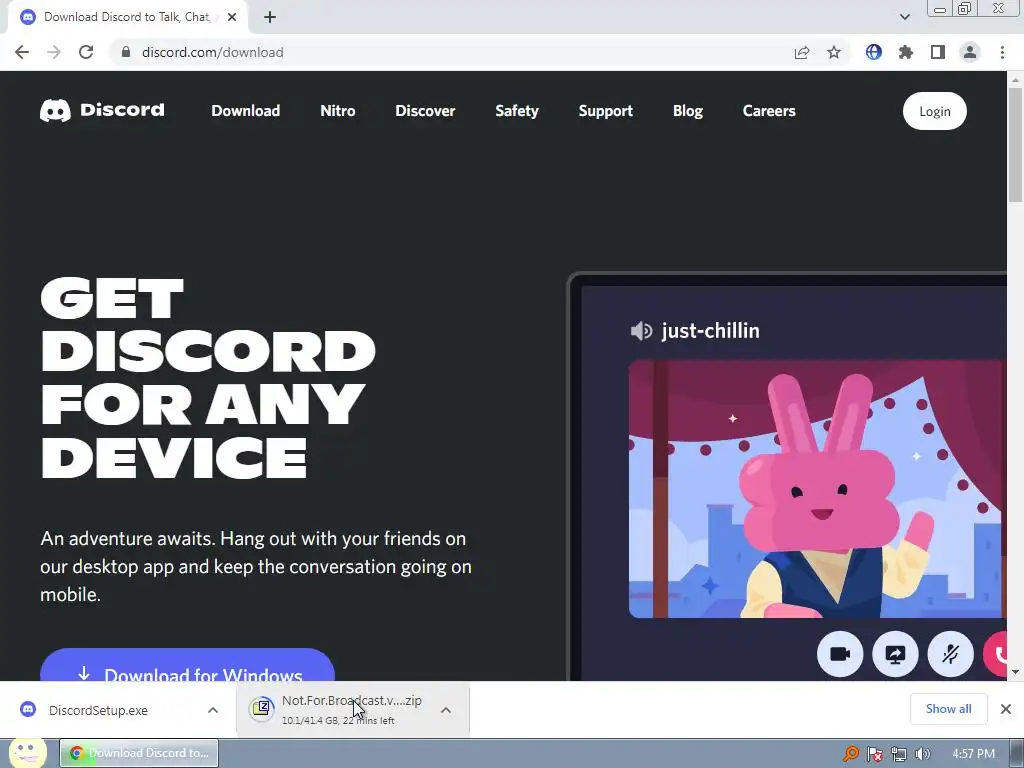Click the pink bunny video thumbnail

817,488
